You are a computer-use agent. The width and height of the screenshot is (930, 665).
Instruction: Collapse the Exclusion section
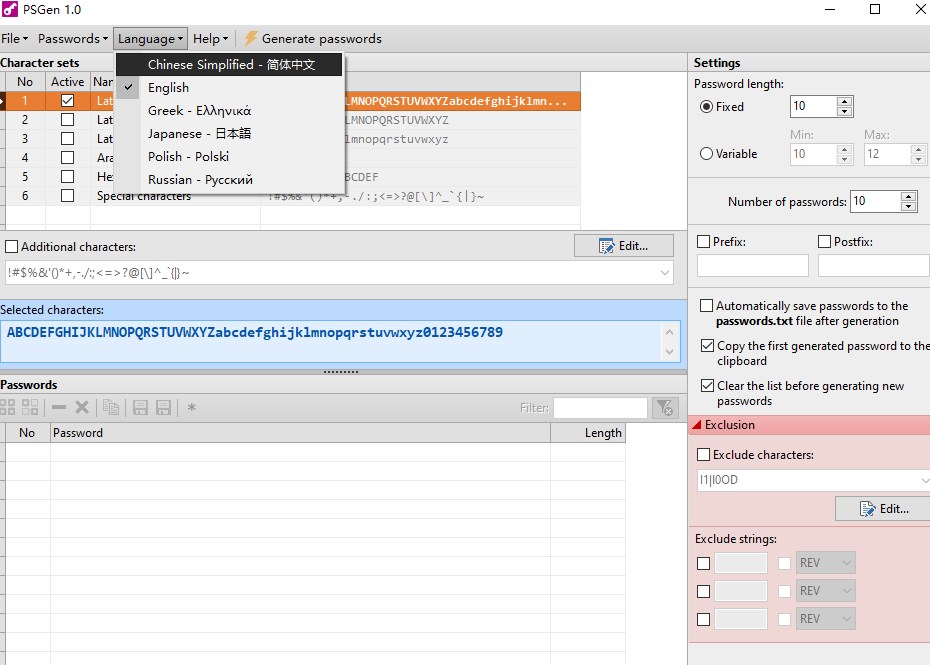[x=696, y=425]
